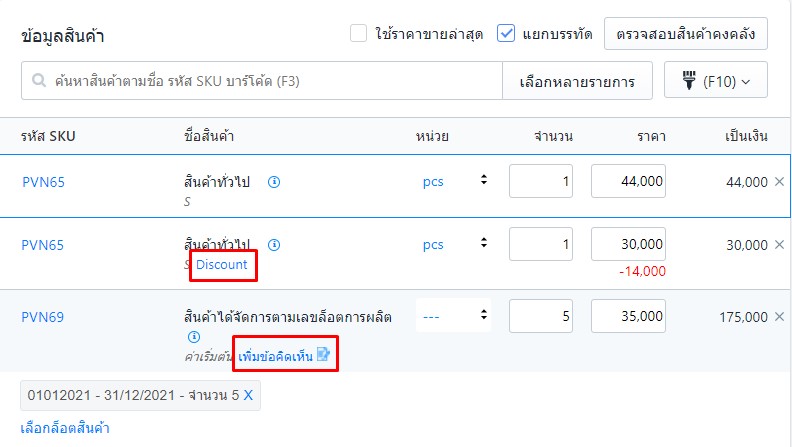Screen dimensions: 792x447
Task: Click info icon on discounted PVN65 row
Action: (274, 245)
